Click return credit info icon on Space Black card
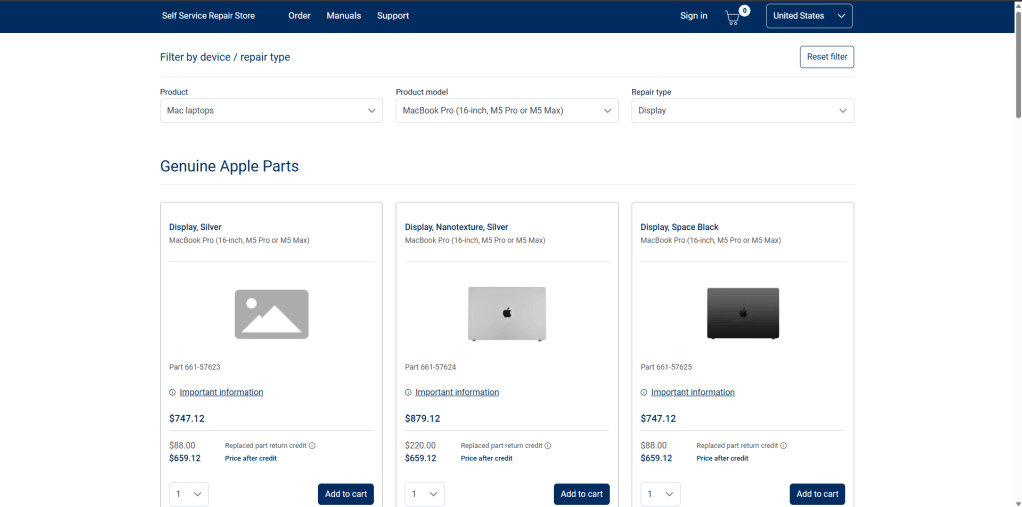 click(783, 446)
